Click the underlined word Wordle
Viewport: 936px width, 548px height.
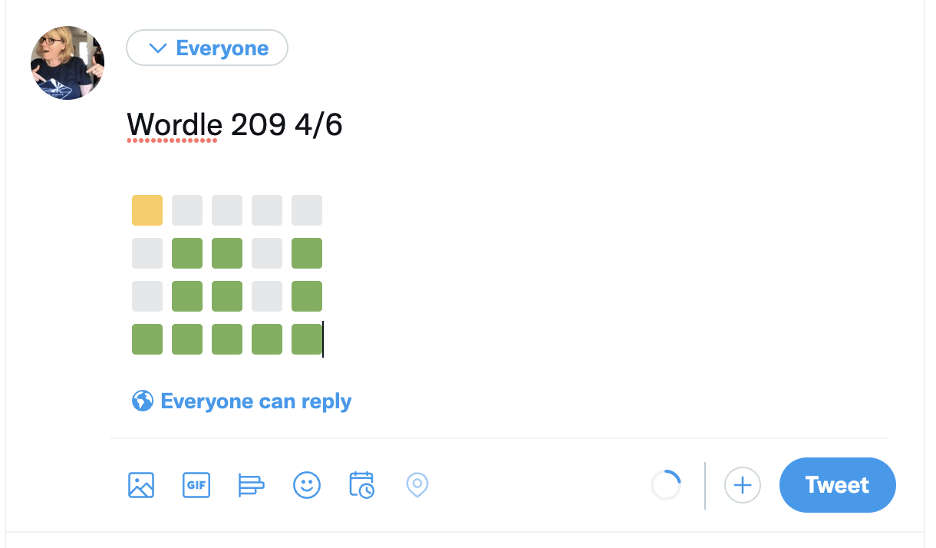(173, 125)
